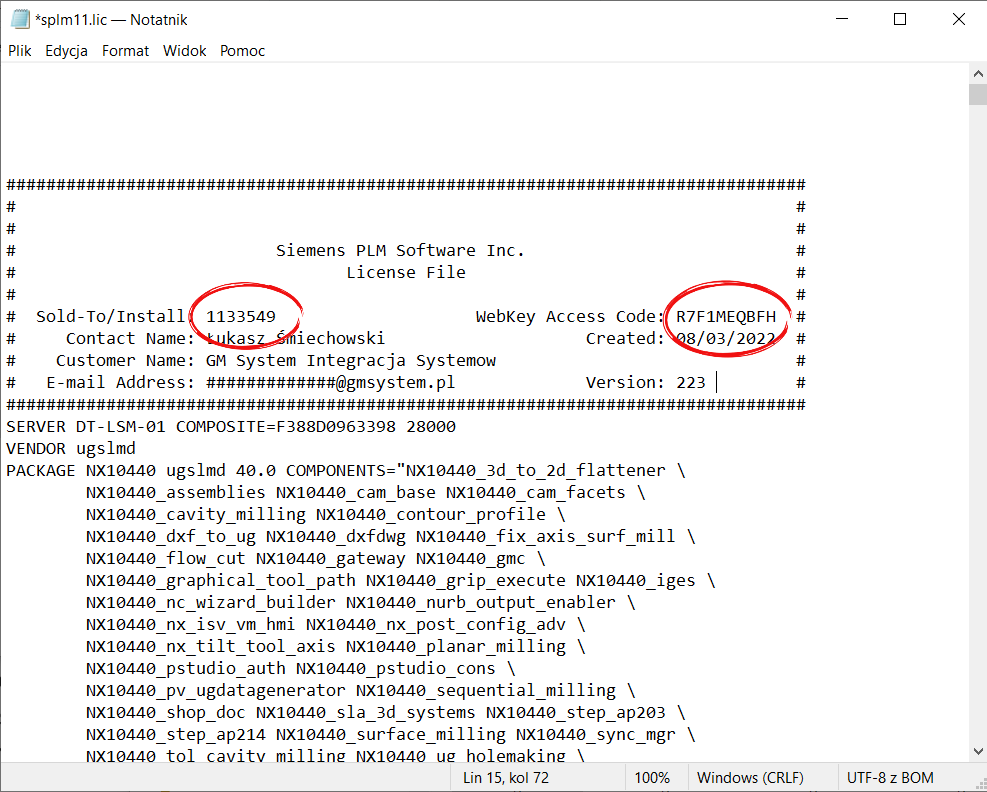Click 'Windows (CRLF)' in status bar
The height and width of the screenshot is (792, 987).
[x=750, y=778]
